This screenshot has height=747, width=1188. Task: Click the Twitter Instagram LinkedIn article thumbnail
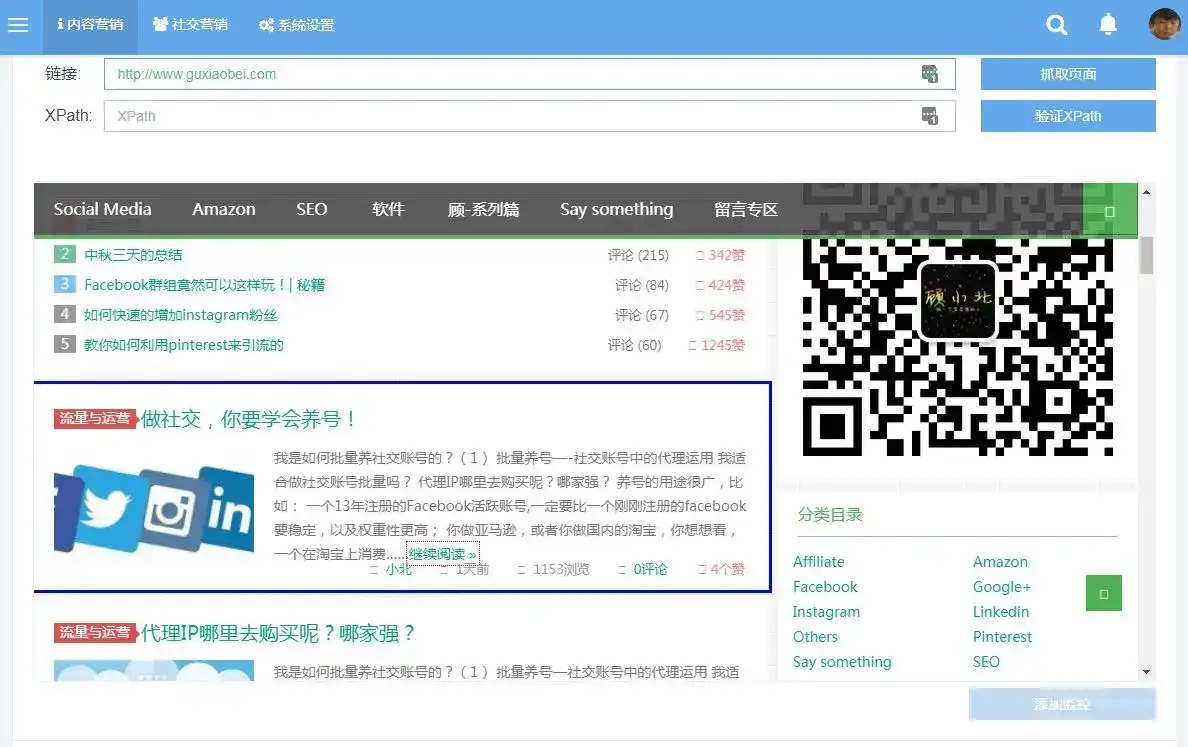(x=154, y=508)
